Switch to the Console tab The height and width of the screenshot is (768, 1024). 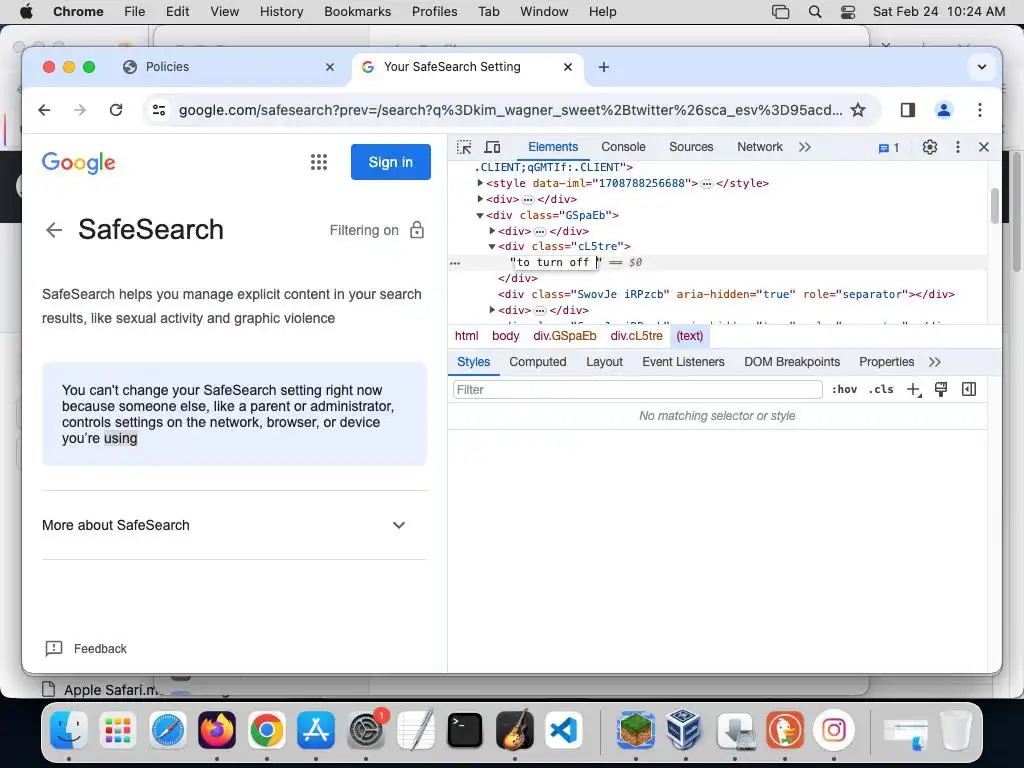pyautogui.click(x=623, y=147)
